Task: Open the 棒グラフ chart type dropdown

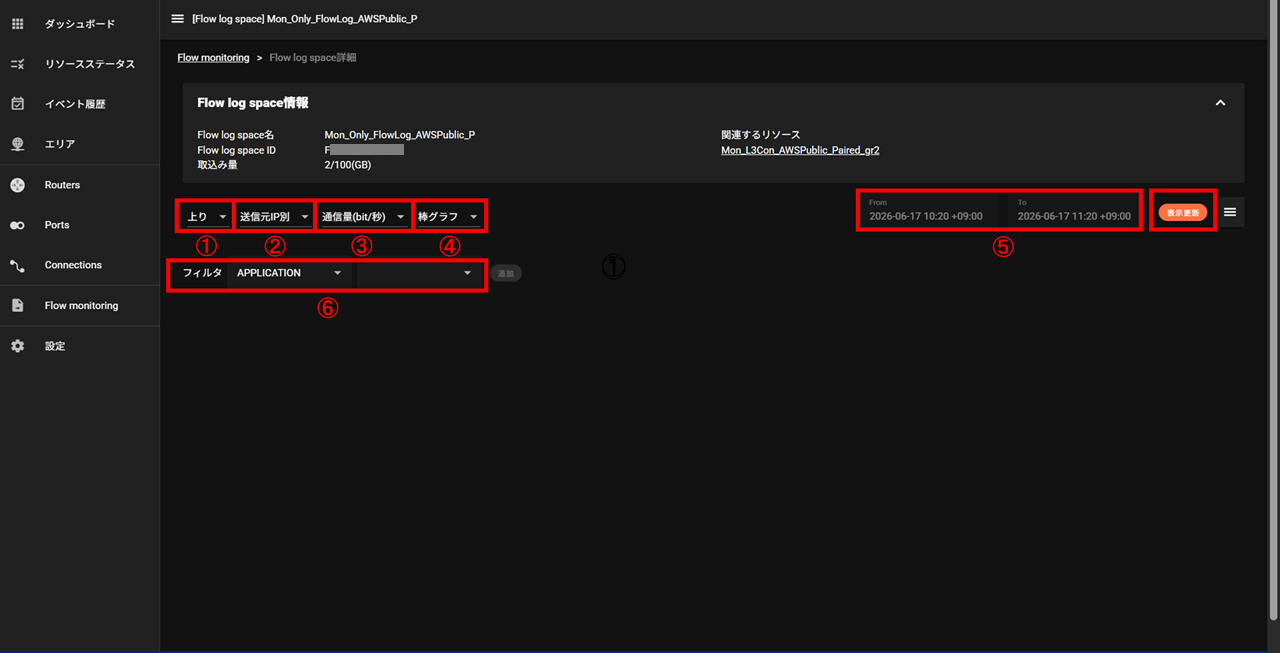Action: pos(449,216)
